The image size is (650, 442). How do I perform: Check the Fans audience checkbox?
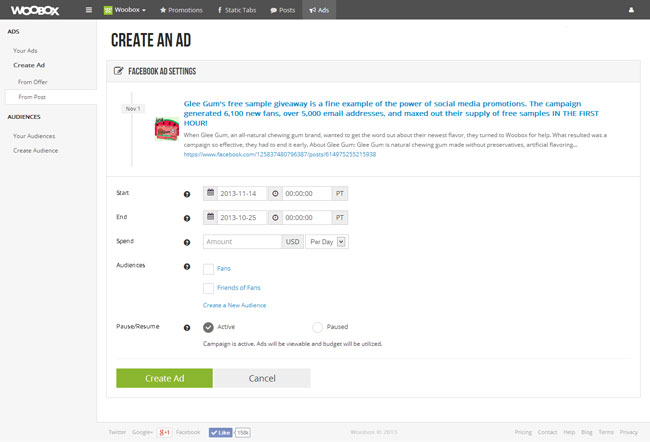point(209,269)
